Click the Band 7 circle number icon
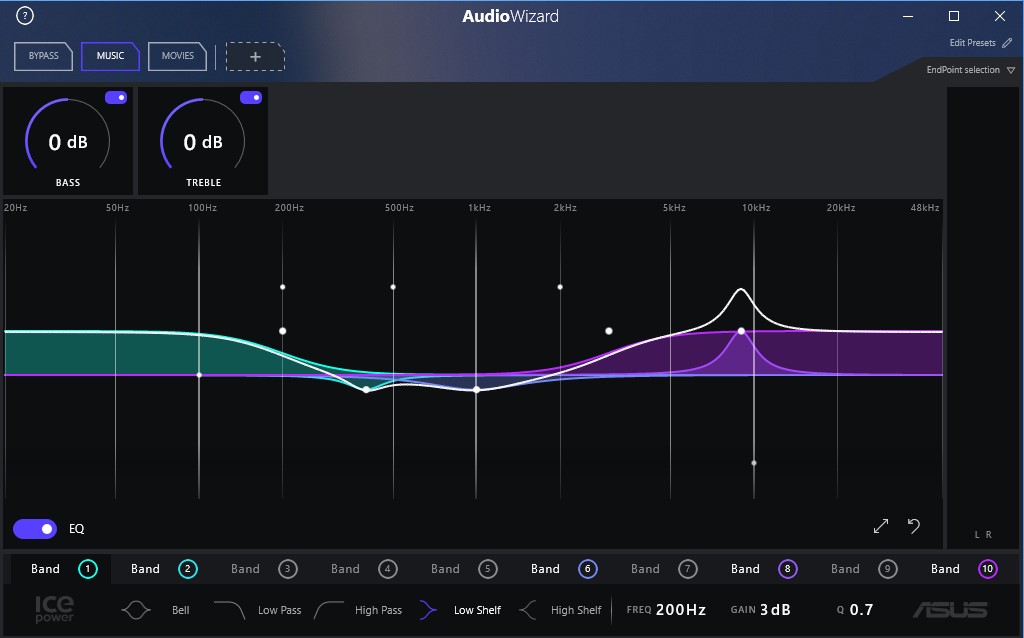The image size is (1024, 638). [687, 569]
